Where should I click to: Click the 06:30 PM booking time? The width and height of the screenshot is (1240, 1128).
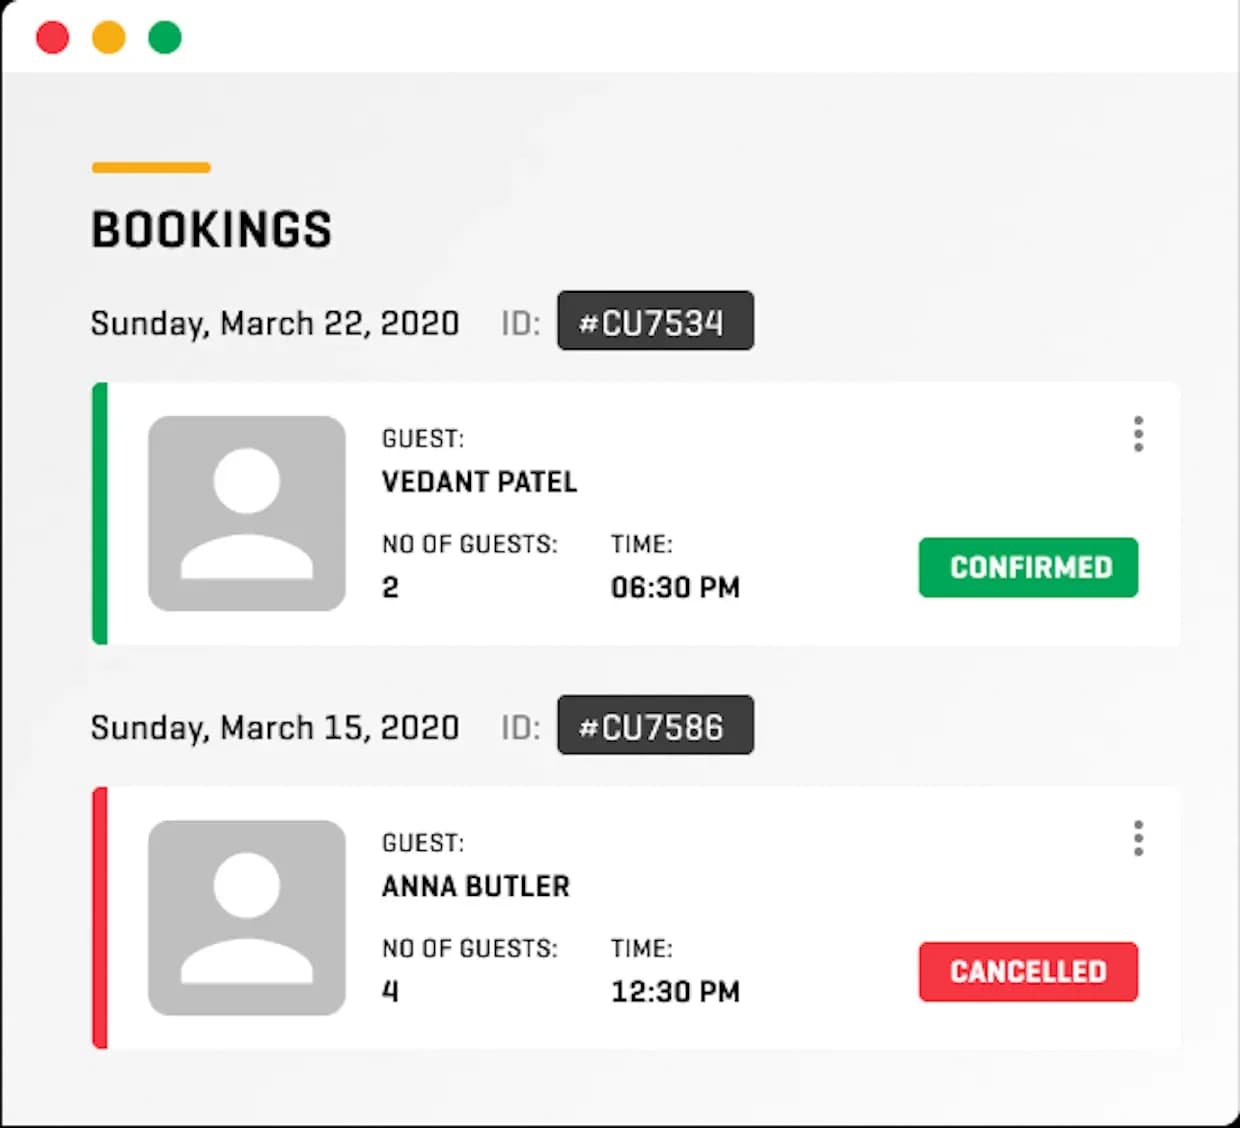pyautogui.click(x=675, y=587)
